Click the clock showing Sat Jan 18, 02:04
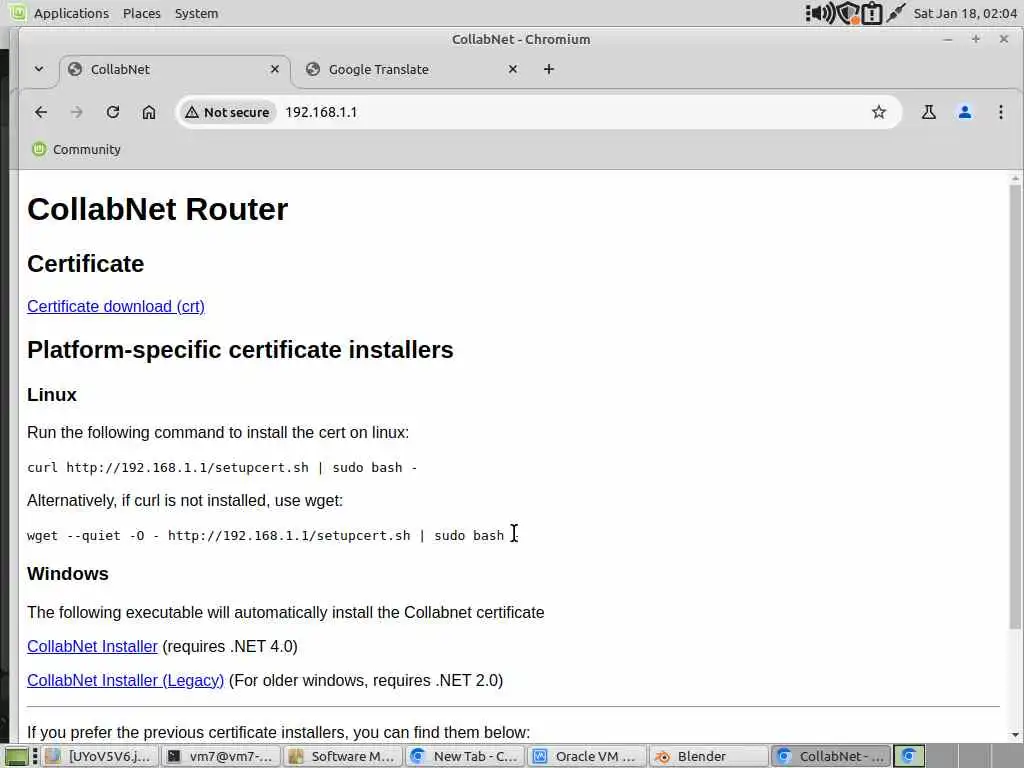Image resolution: width=1024 pixels, height=768 pixels. 965,13
